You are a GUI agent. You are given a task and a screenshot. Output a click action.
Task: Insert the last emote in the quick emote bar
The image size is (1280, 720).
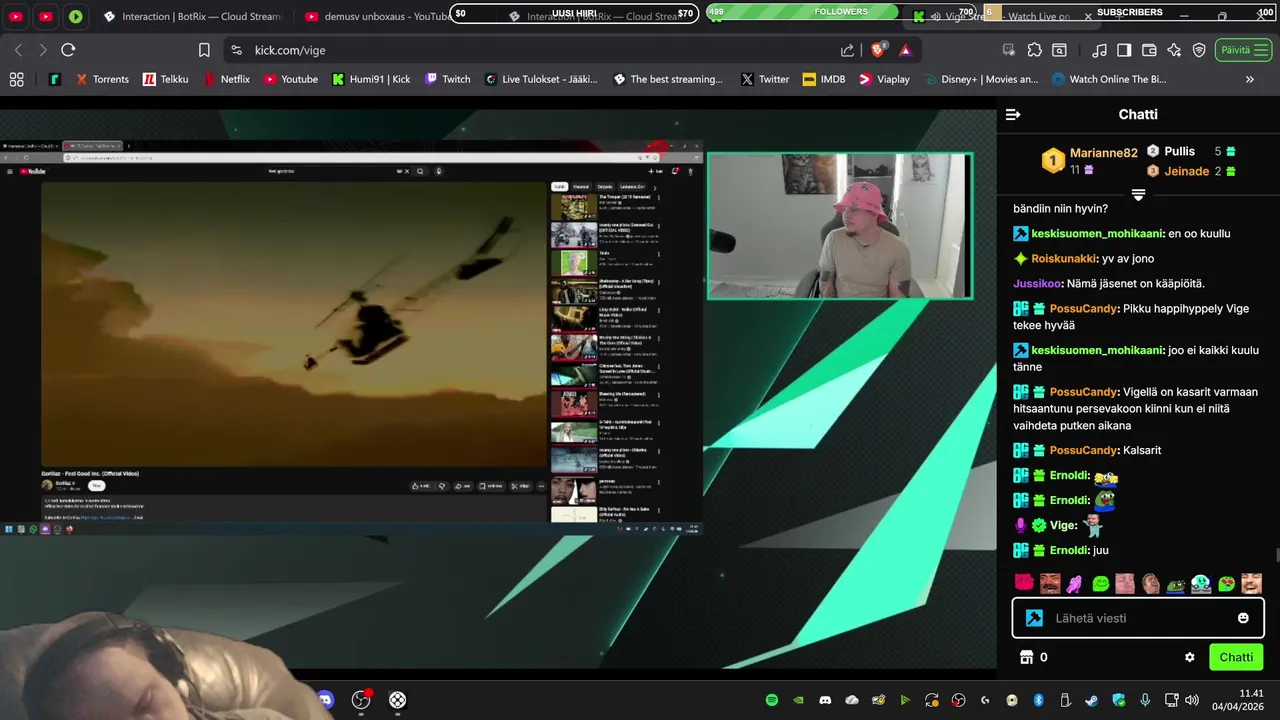1252,583
